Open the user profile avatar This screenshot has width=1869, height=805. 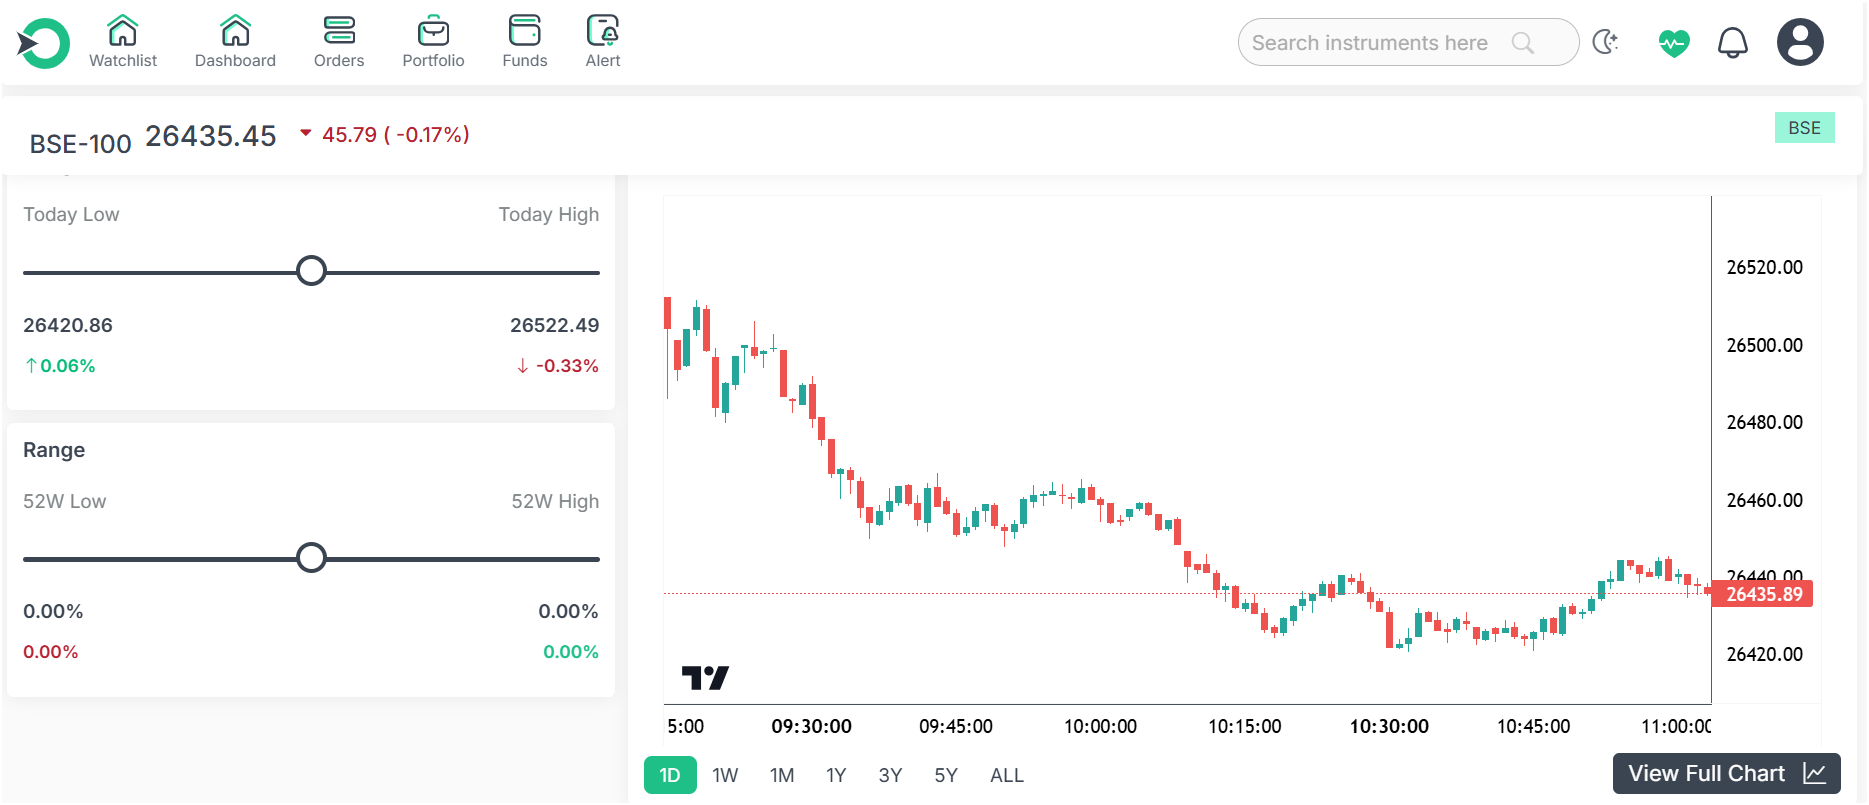pyautogui.click(x=1800, y=43)
